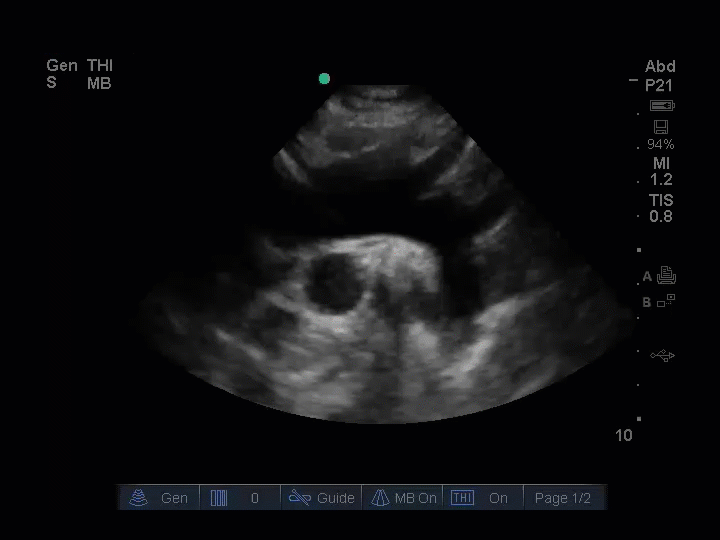Click the green orientation marker dot

(x=324, y=78)
